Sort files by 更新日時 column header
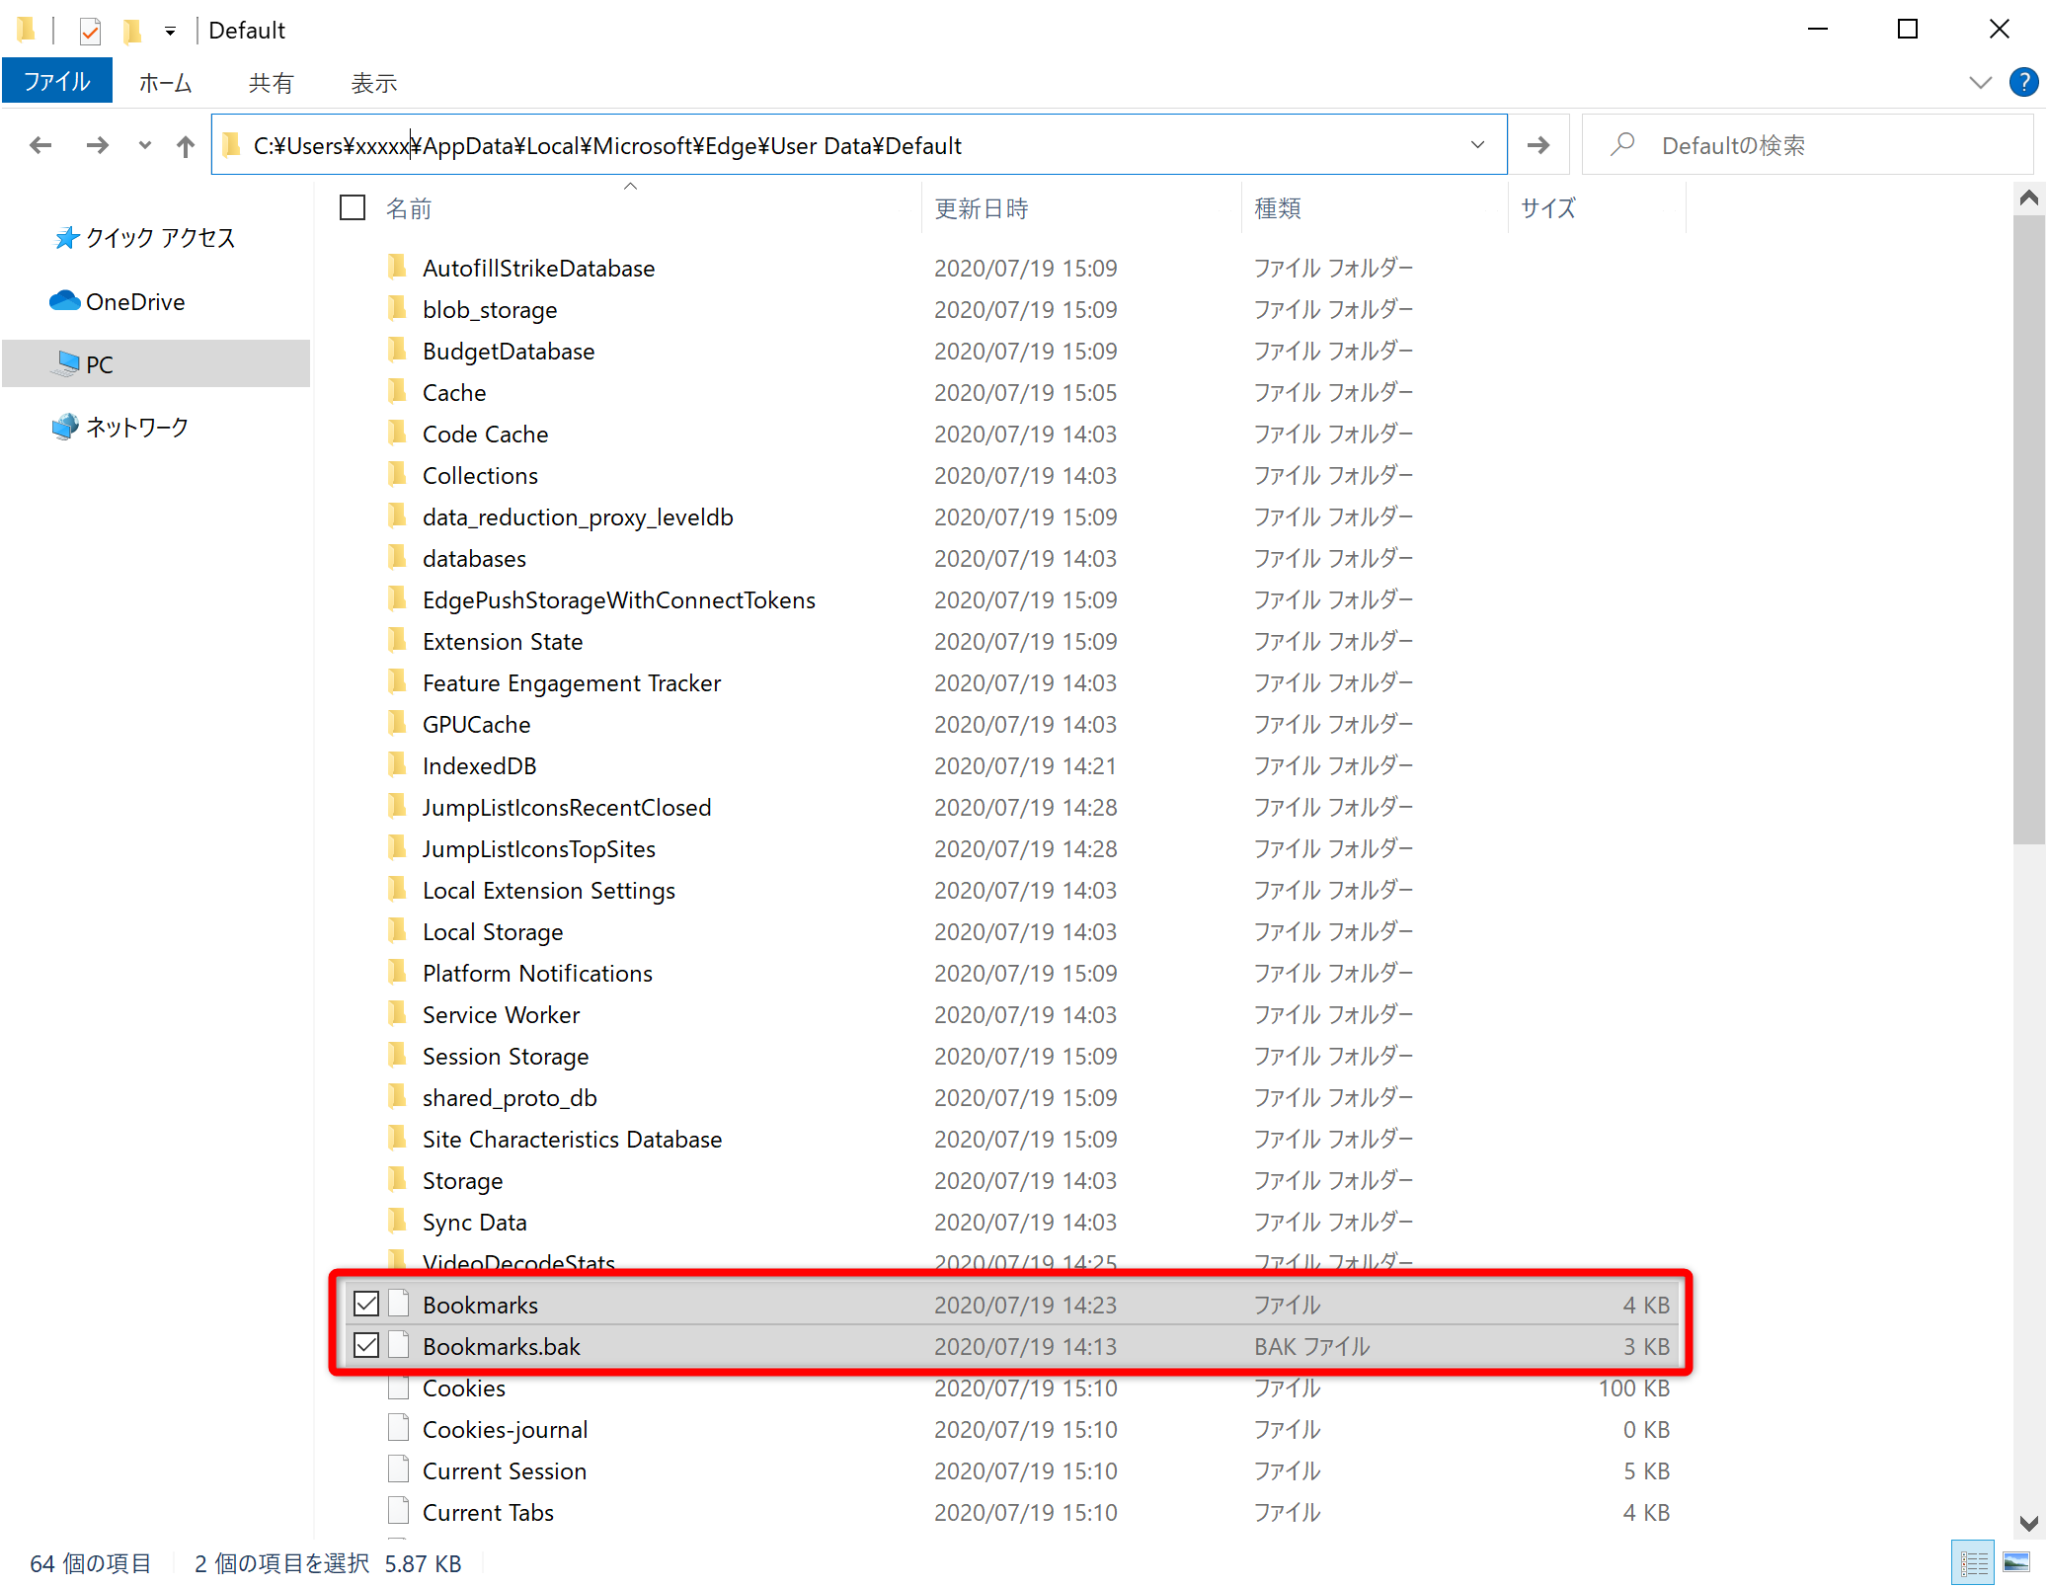Screen dimensions: 2048x1587 (x=980, y=207)
